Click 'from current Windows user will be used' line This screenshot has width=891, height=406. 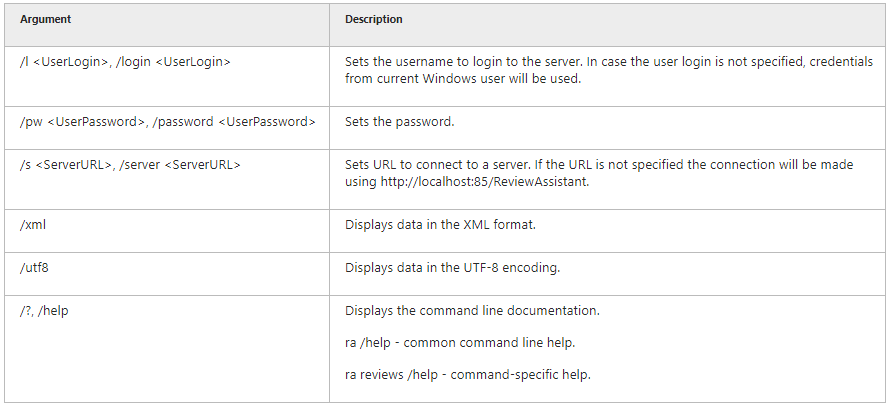pos(463,79)
